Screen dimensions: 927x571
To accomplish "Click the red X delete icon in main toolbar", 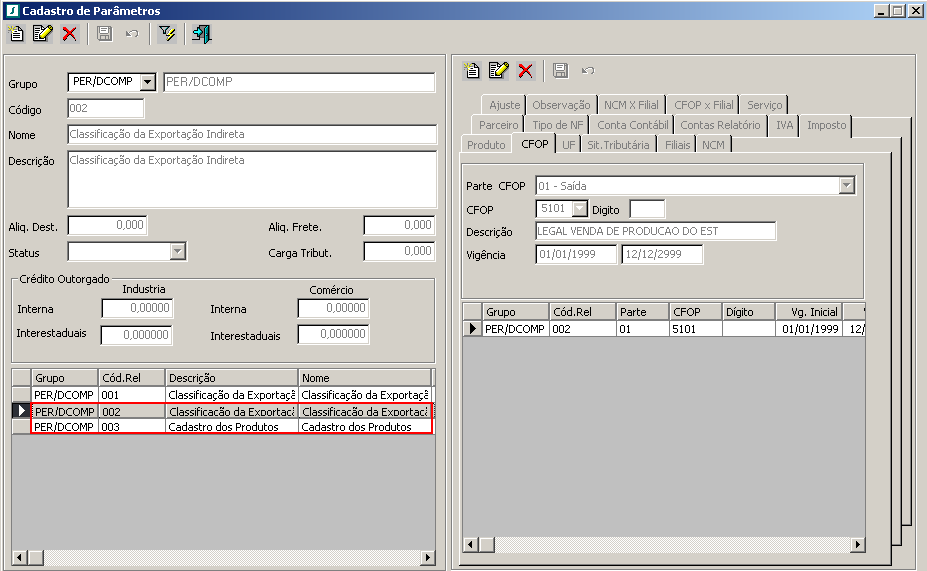I will click(70, 34).
